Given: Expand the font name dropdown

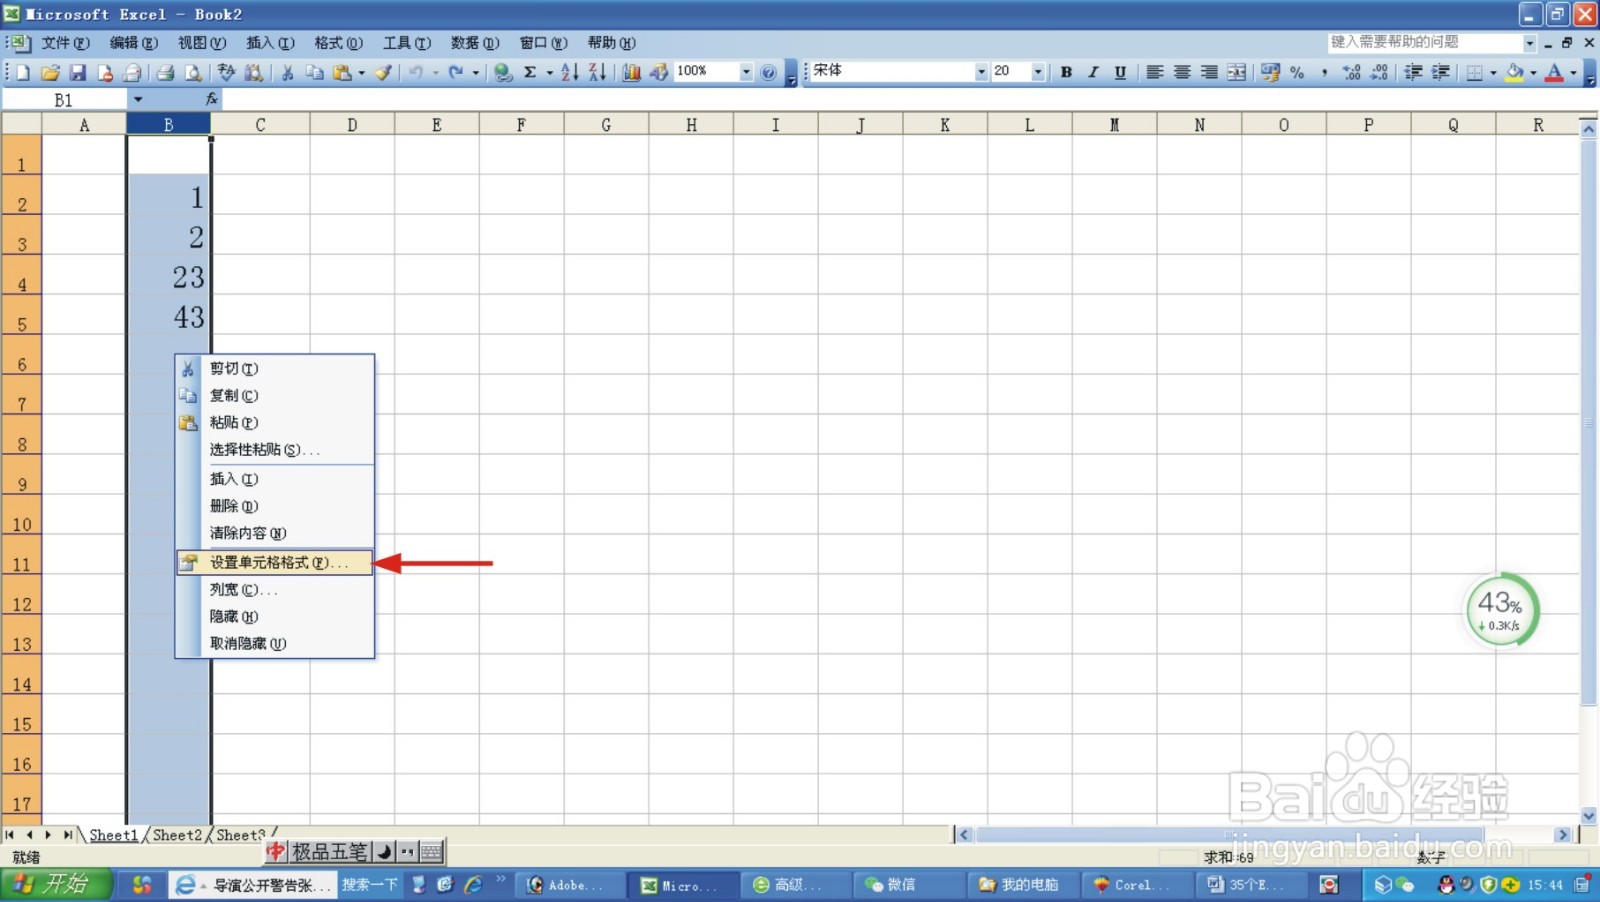Looking at the screenshot, I should [981, 72].
